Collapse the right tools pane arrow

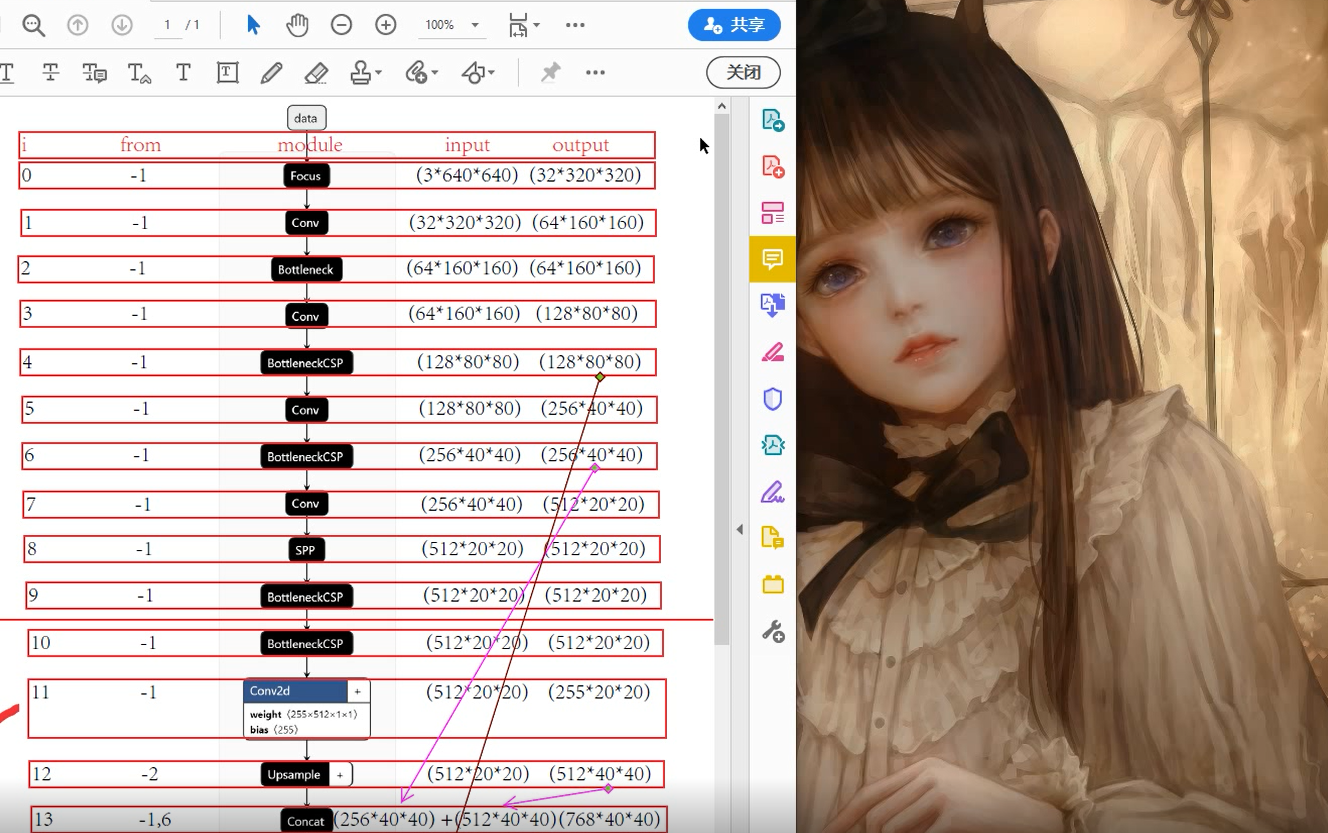740,529
